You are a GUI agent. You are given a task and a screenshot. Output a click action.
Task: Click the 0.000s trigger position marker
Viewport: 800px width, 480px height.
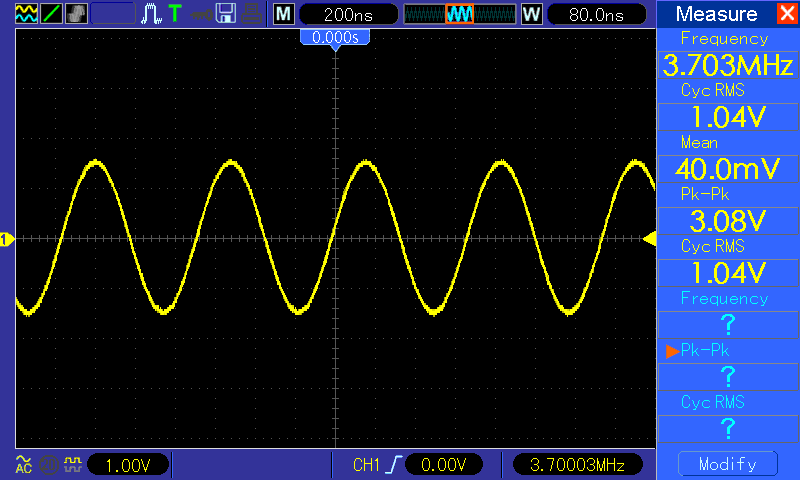335,37
